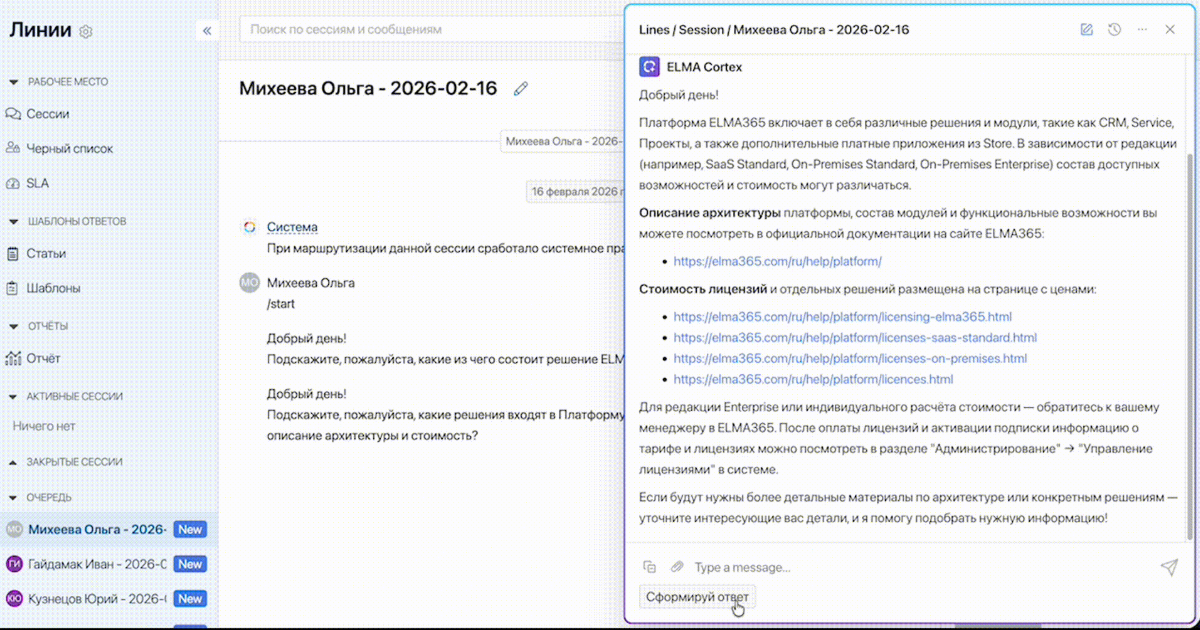The height and width of the screenshot is (630, 1200).
Task: Click the gear icon beside Линии
Action: (85, 31)
